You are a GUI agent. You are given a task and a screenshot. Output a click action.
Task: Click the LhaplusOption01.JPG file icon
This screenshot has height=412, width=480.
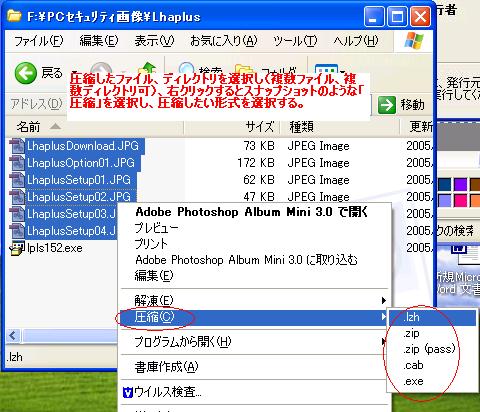(16, 163)
